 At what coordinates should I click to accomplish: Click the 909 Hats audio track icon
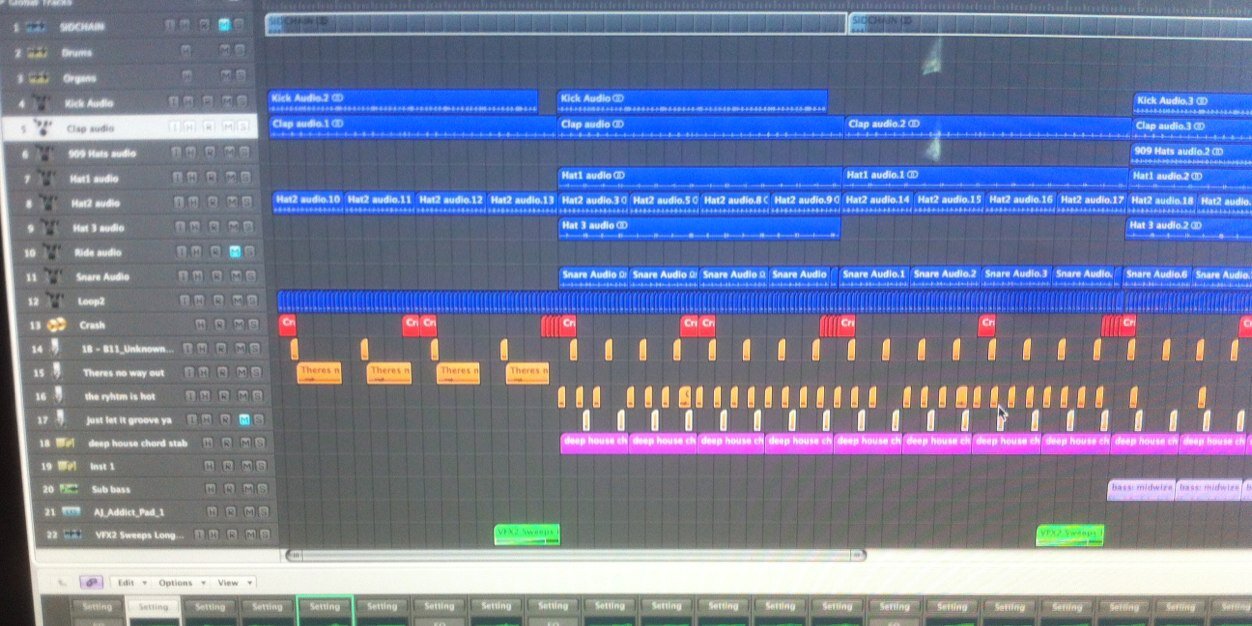[x=46, y=153]
